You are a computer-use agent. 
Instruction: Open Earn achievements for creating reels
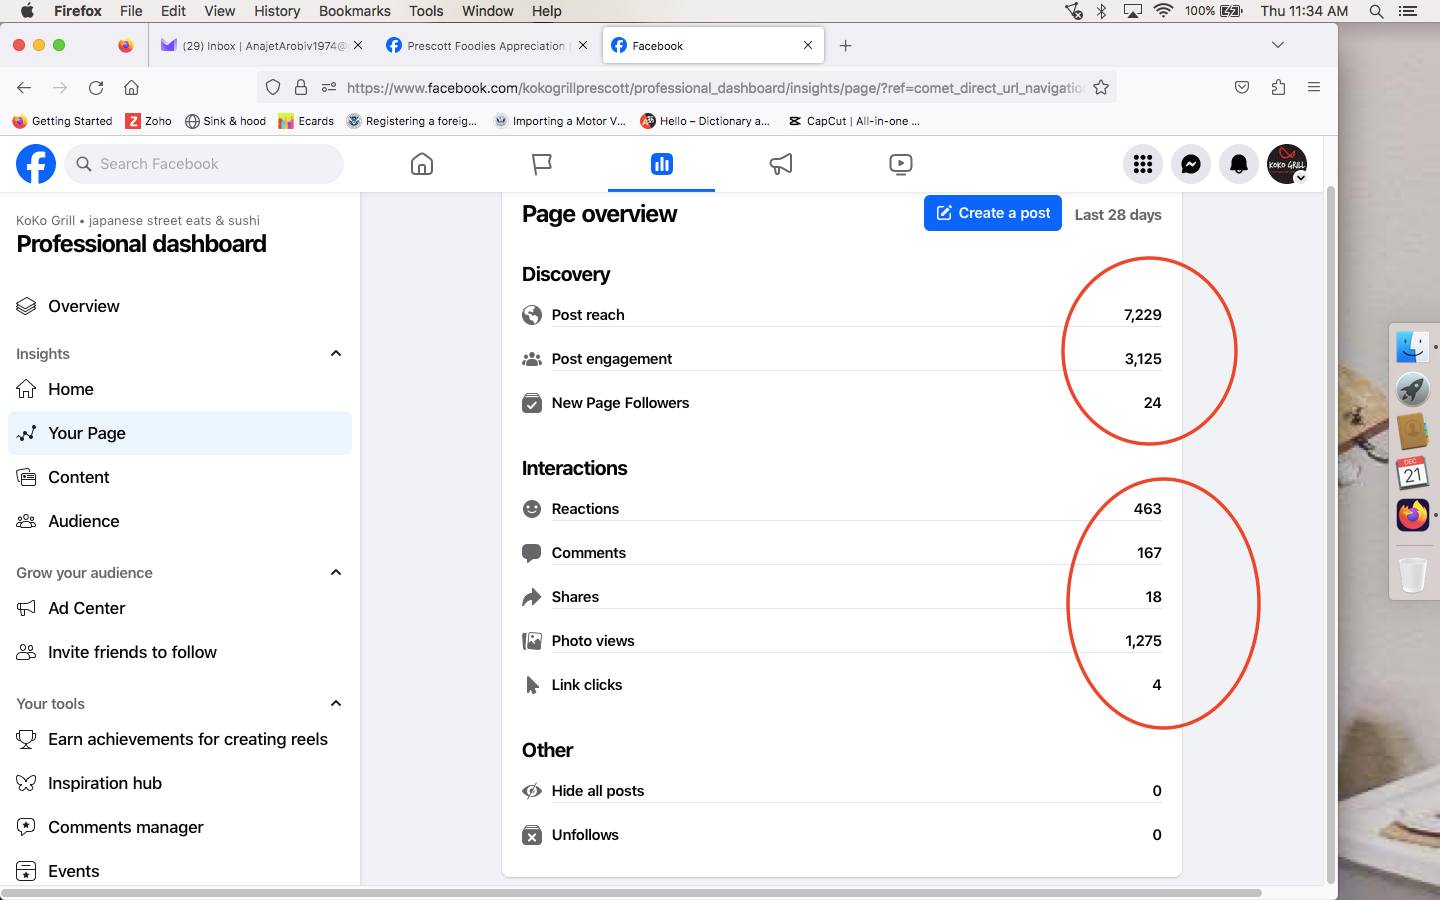pos(180,739)
